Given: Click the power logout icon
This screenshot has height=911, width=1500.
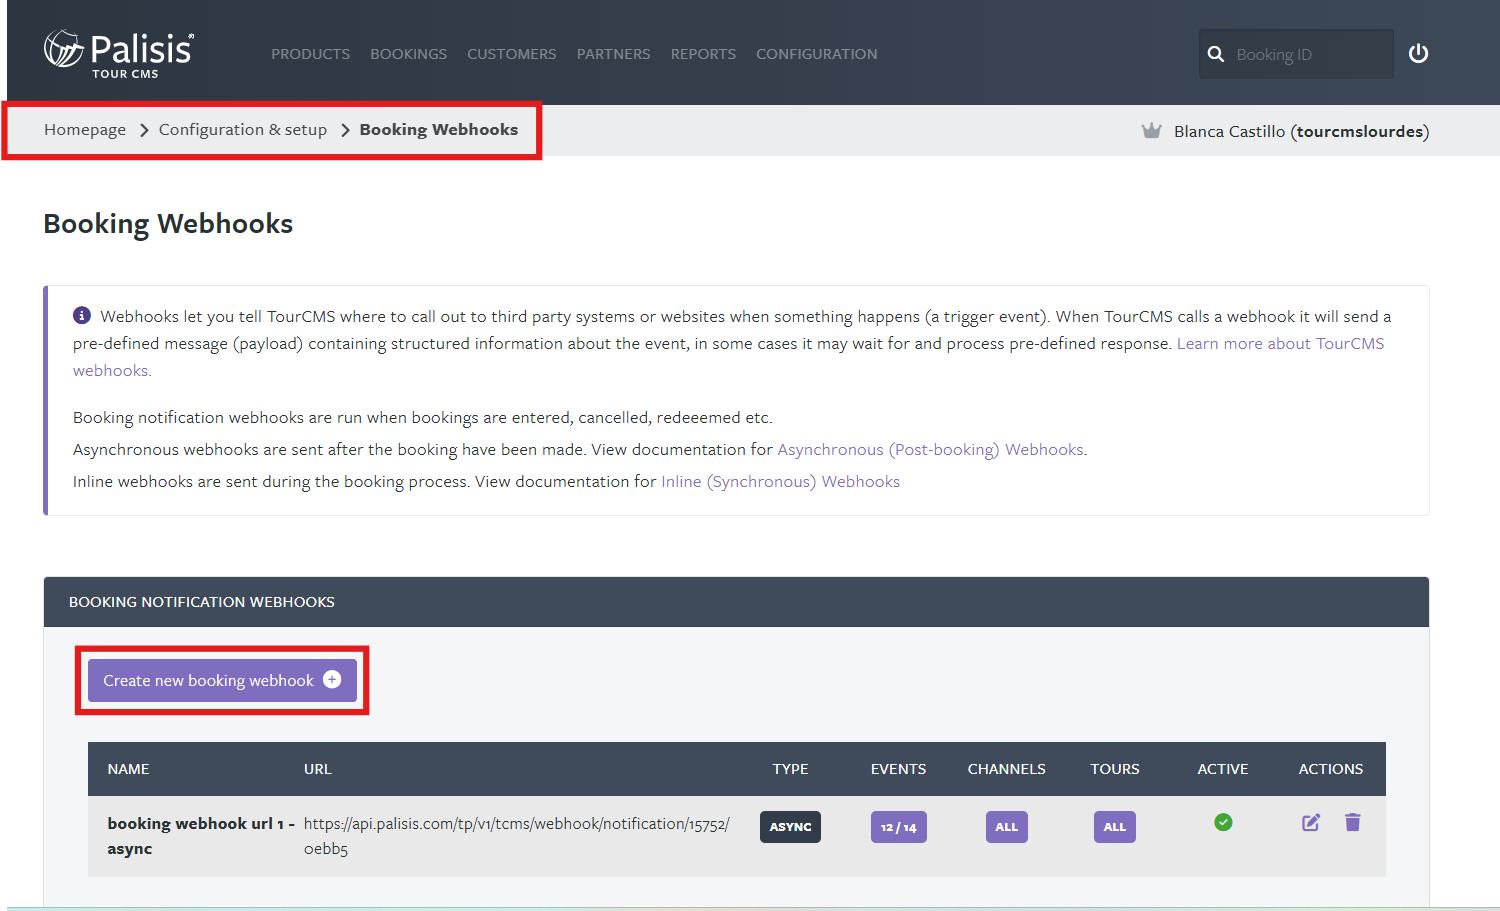Looking at the screenshot, I should (x=1418, y=54).
